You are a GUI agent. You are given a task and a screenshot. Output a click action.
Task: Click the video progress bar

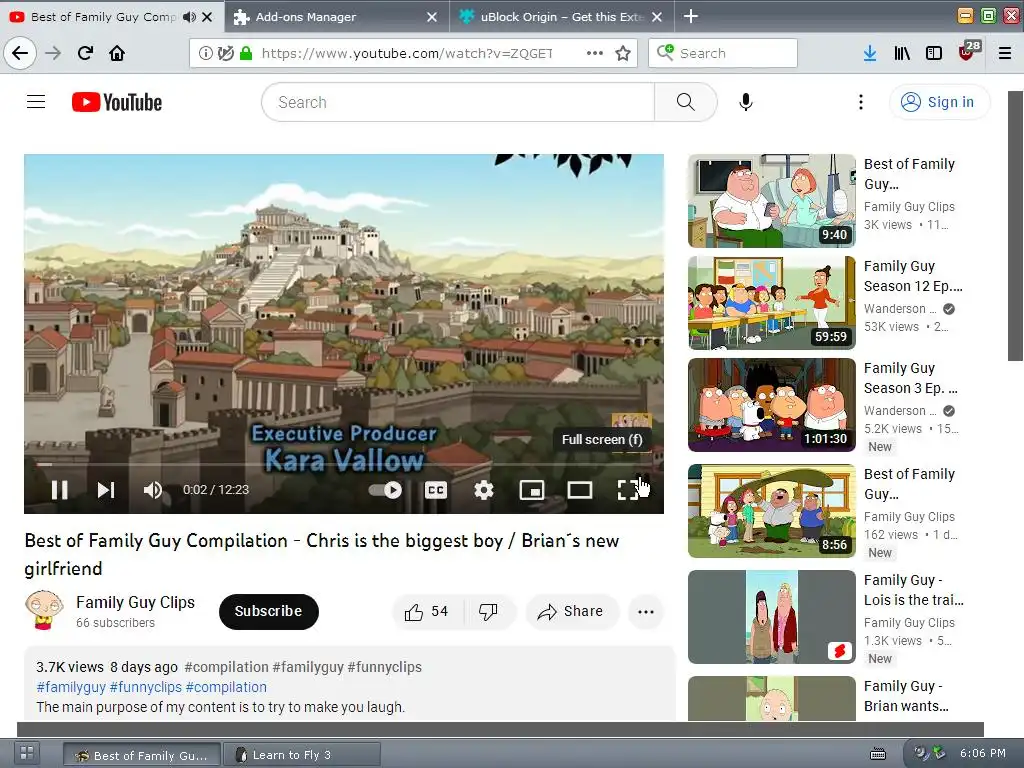(x=344, y=464)
